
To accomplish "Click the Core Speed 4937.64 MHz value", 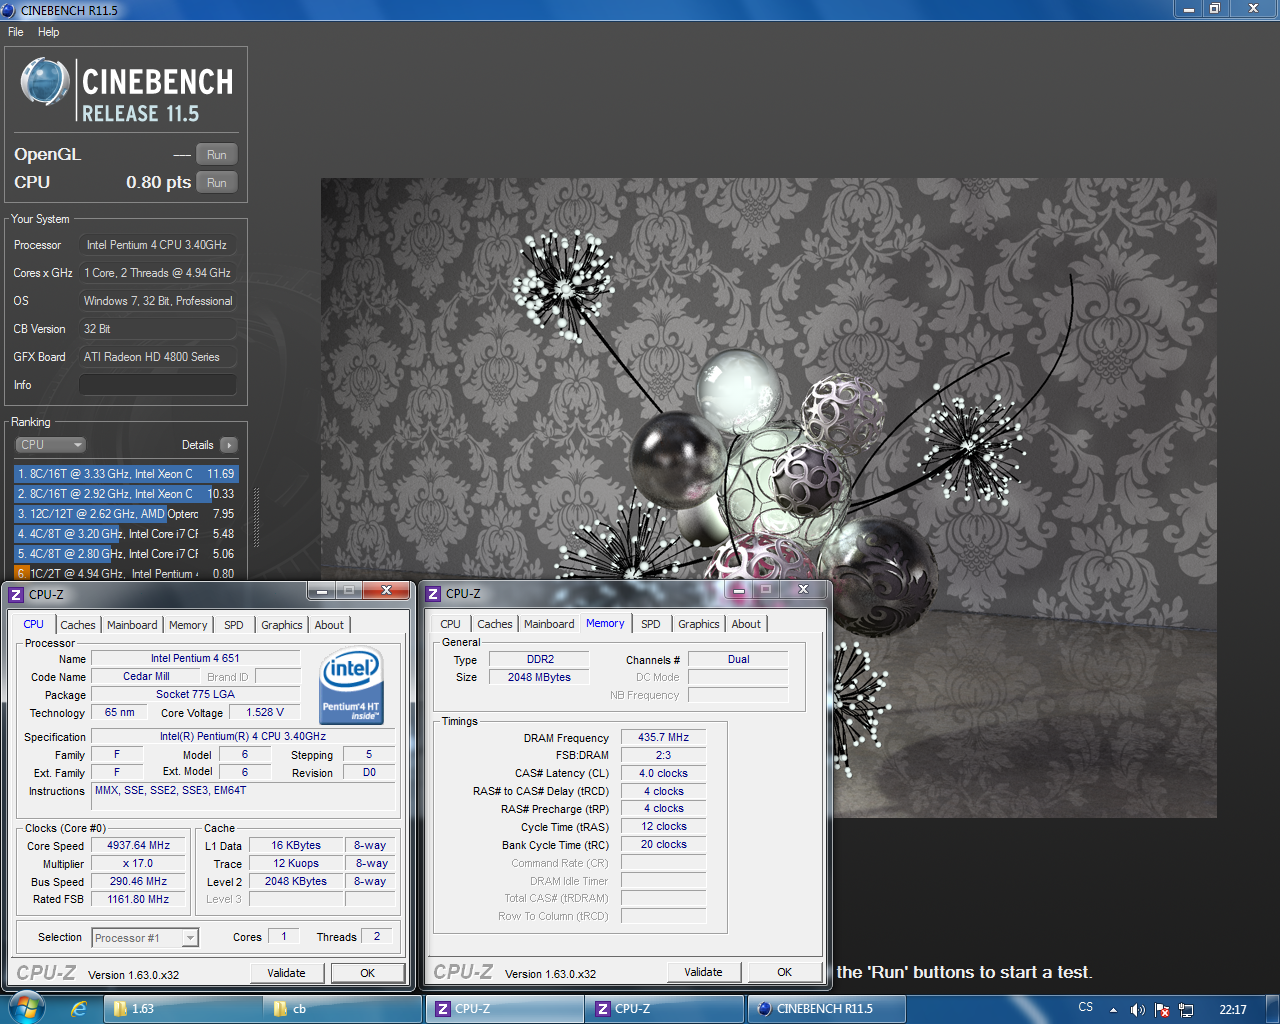I will [139, 845].
